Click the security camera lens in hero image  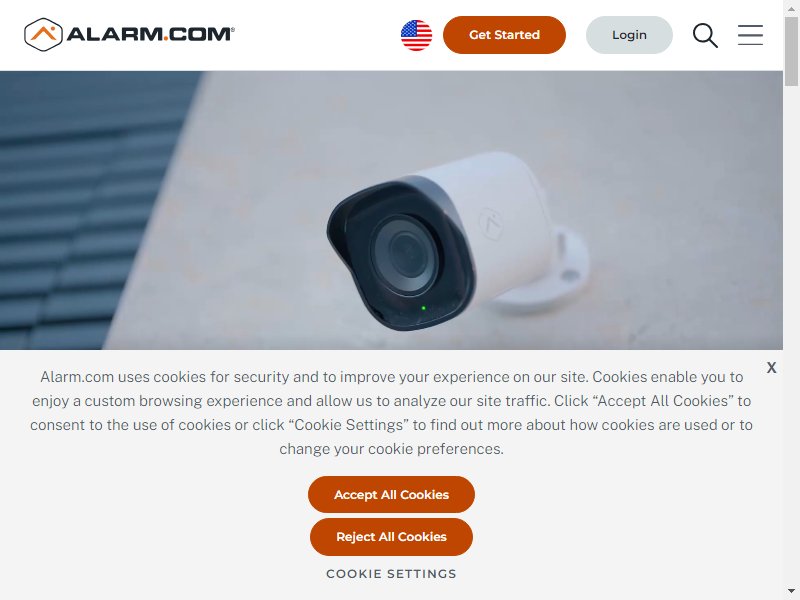tap(405, 254)
